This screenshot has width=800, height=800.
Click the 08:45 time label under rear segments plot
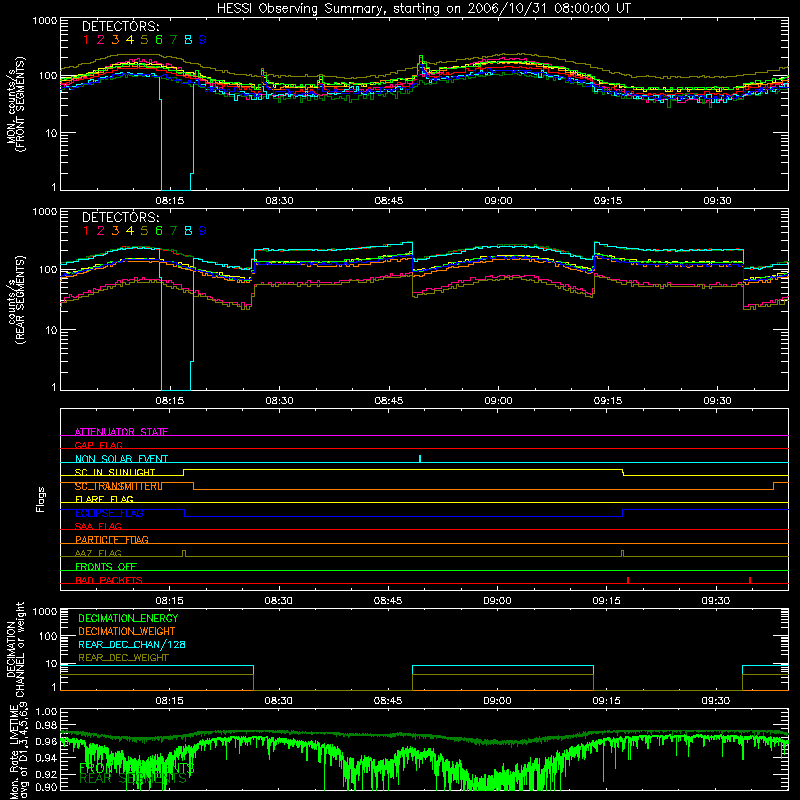(x=389, y=401)
